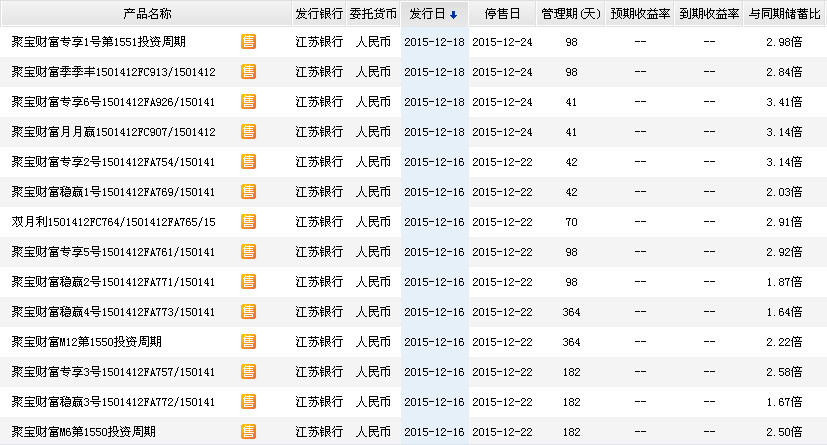827x445 pixels.
Task: Select the 1.87倍 savings ratio value
Action: 784,282
